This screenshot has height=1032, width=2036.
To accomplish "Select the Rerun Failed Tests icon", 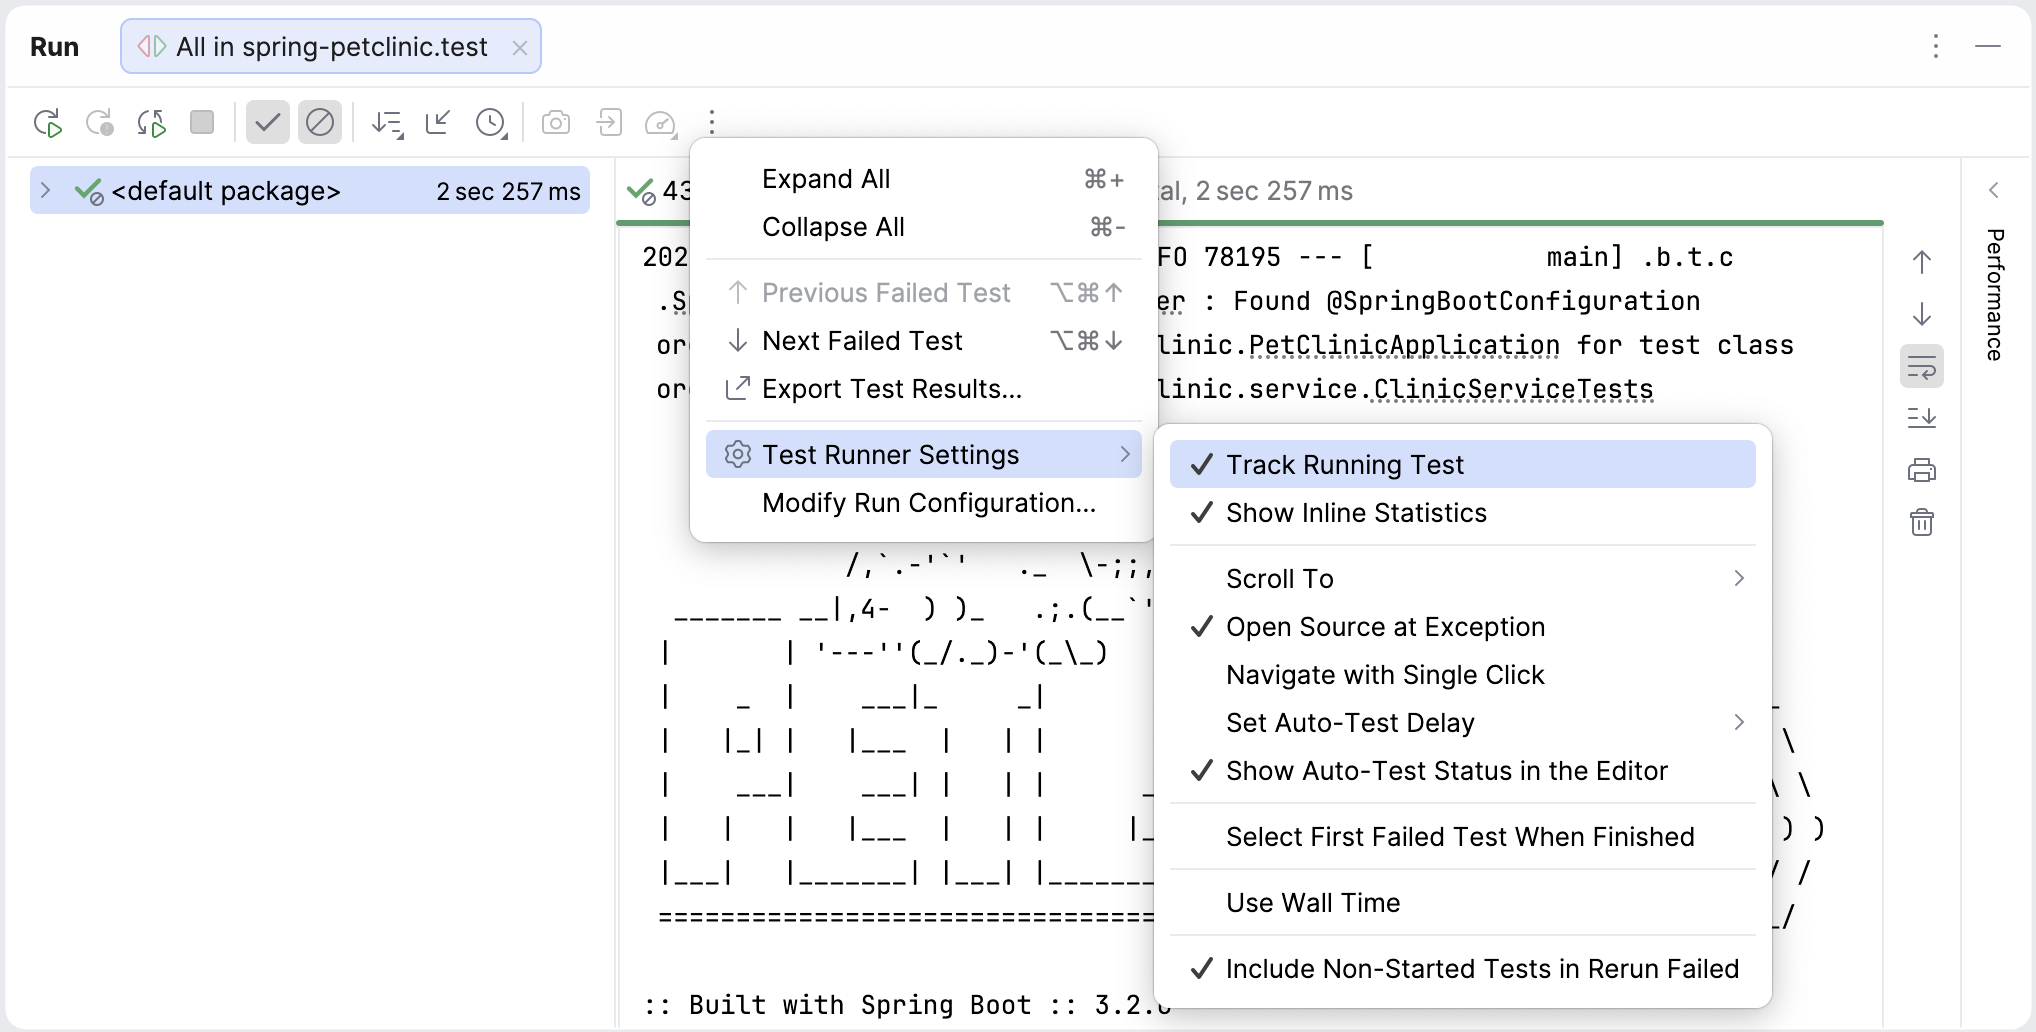I will (99, 122).
